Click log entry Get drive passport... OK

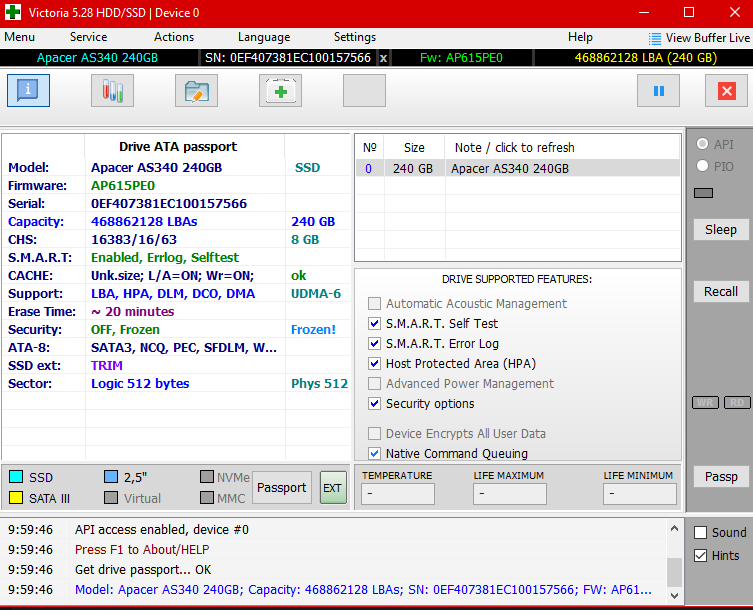tap(143, 570)
